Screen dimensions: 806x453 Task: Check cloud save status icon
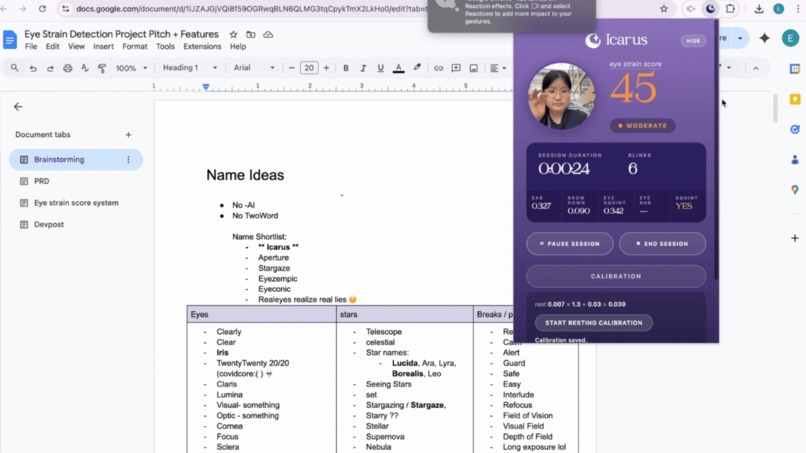tap(268, 34)
